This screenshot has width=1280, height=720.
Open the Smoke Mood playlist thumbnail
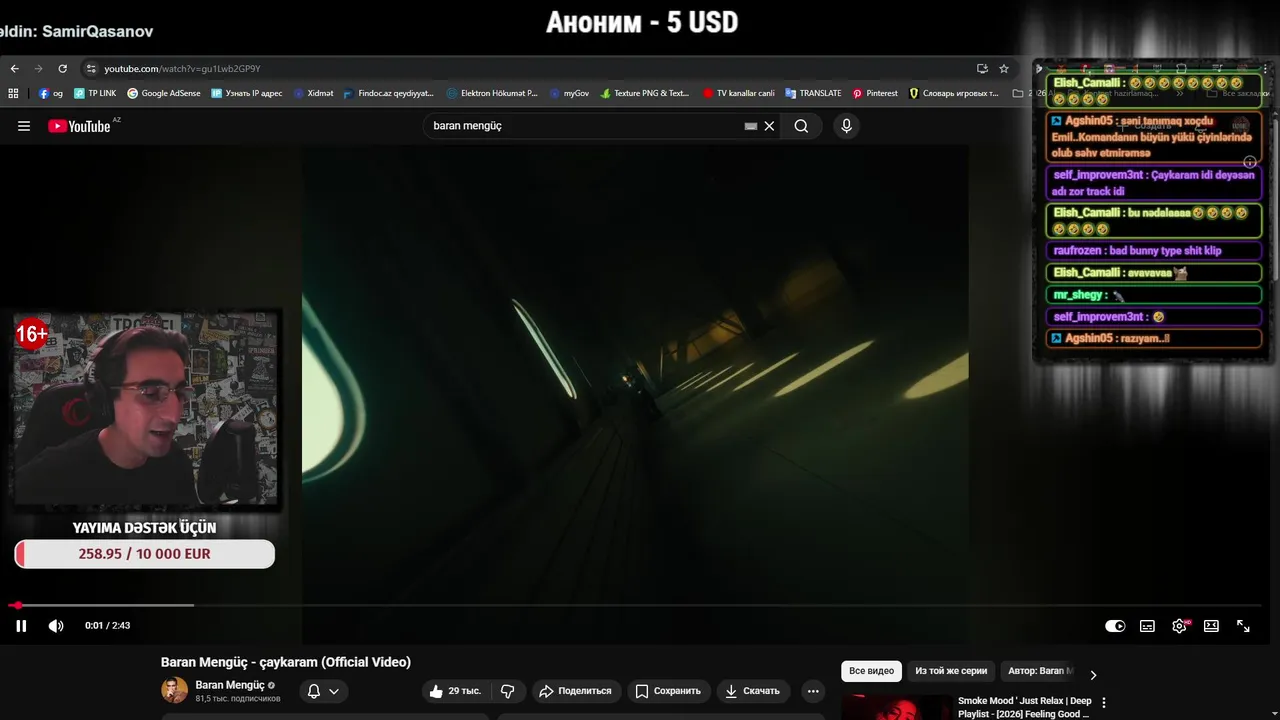coord(896,708)
